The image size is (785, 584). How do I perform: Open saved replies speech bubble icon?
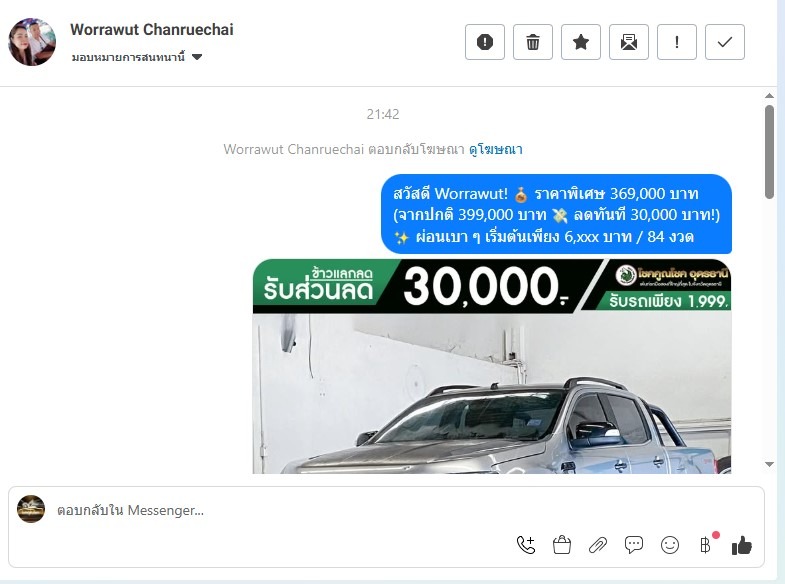click(x=634, y=545)
